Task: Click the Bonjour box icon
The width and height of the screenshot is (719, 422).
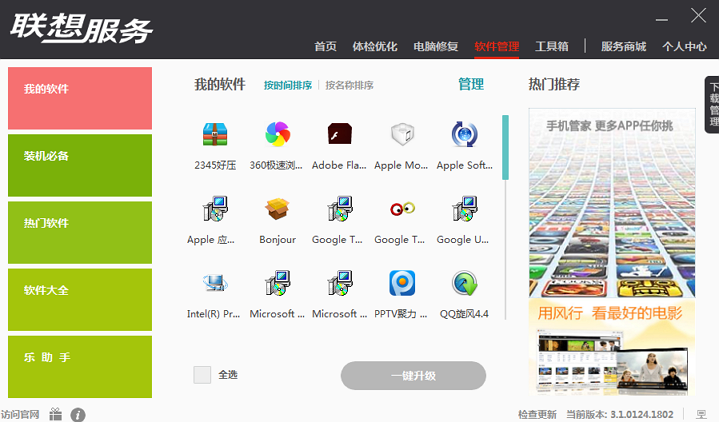Action: 277,209
